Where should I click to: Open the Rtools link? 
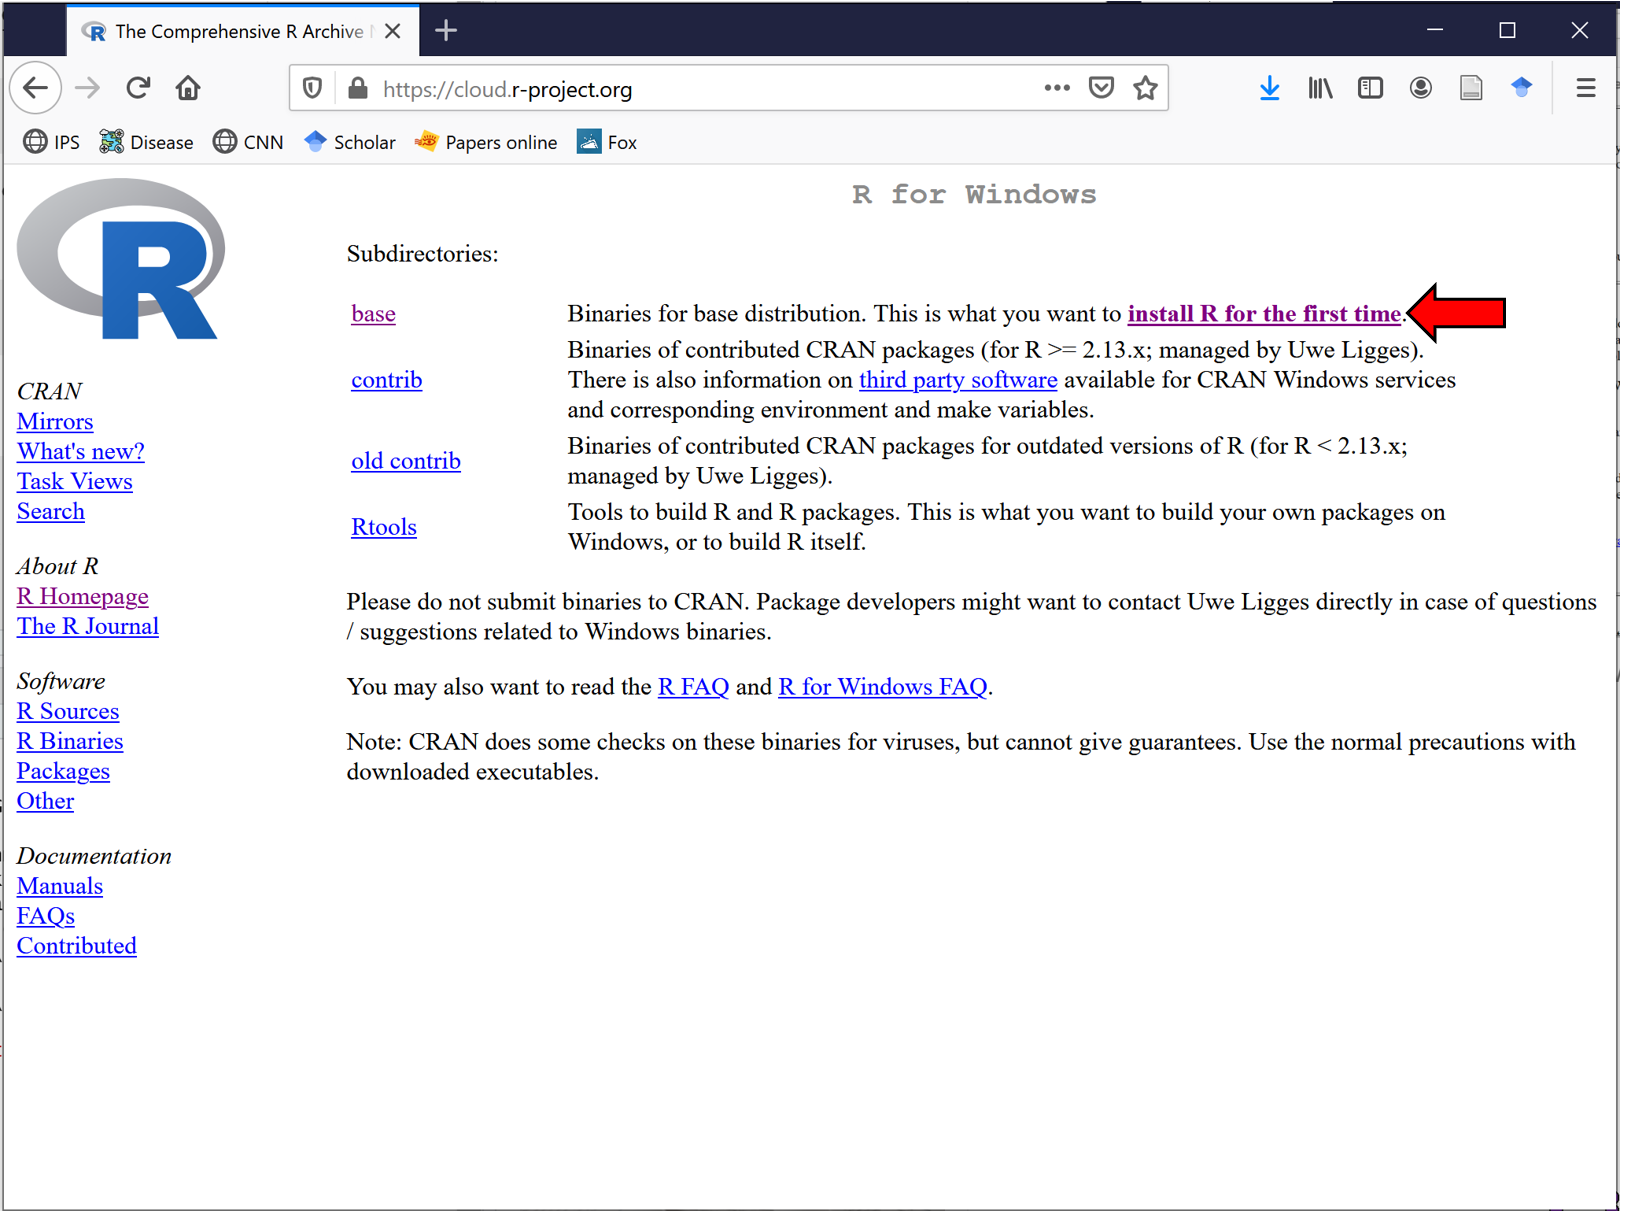pos(383,527)
